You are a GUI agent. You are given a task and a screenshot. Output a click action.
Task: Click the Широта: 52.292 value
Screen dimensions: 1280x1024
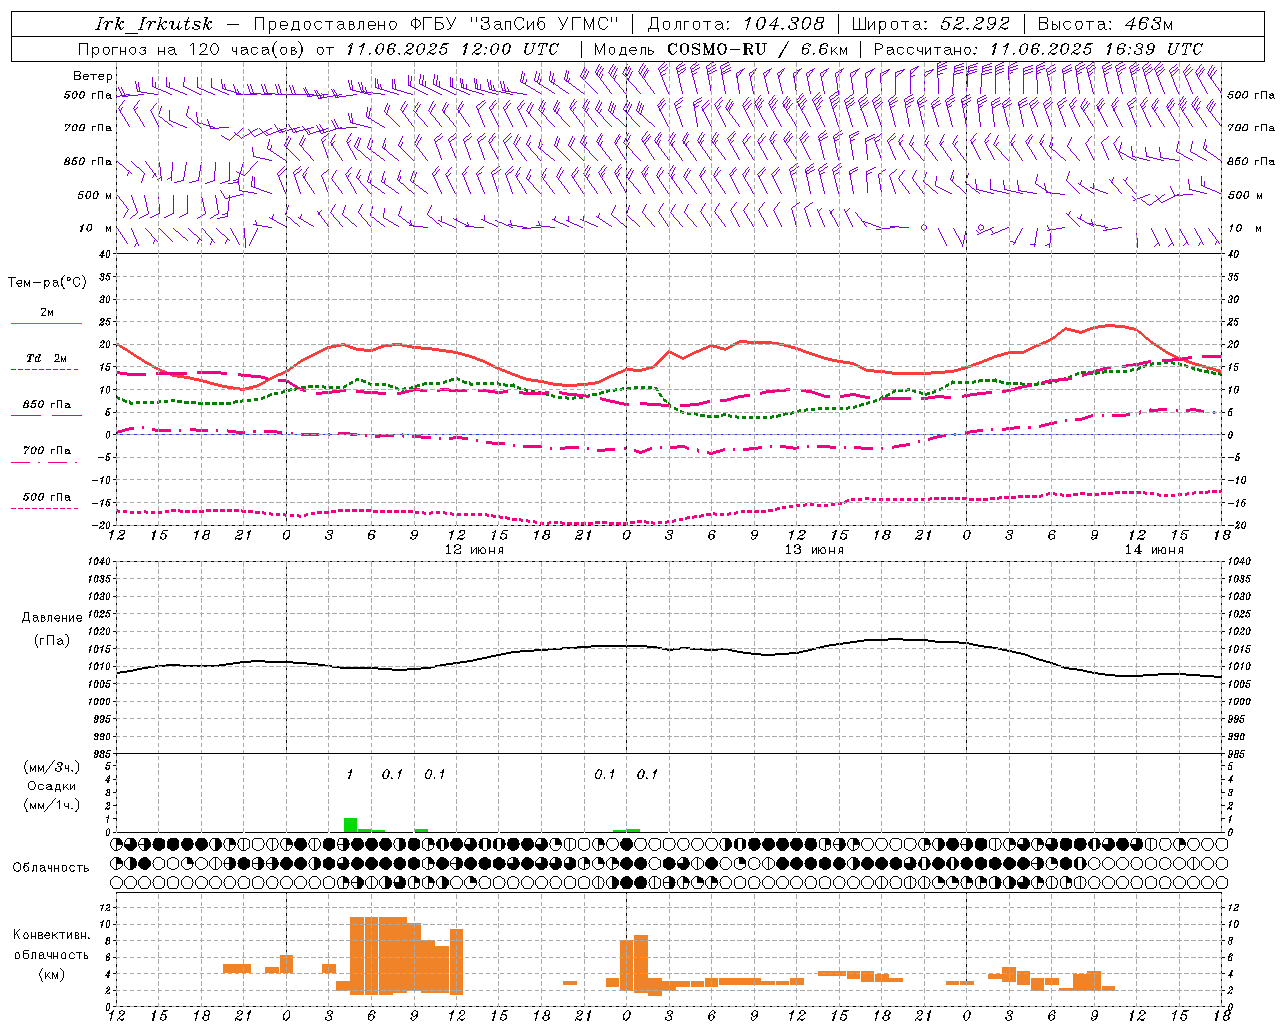point(930,24)
